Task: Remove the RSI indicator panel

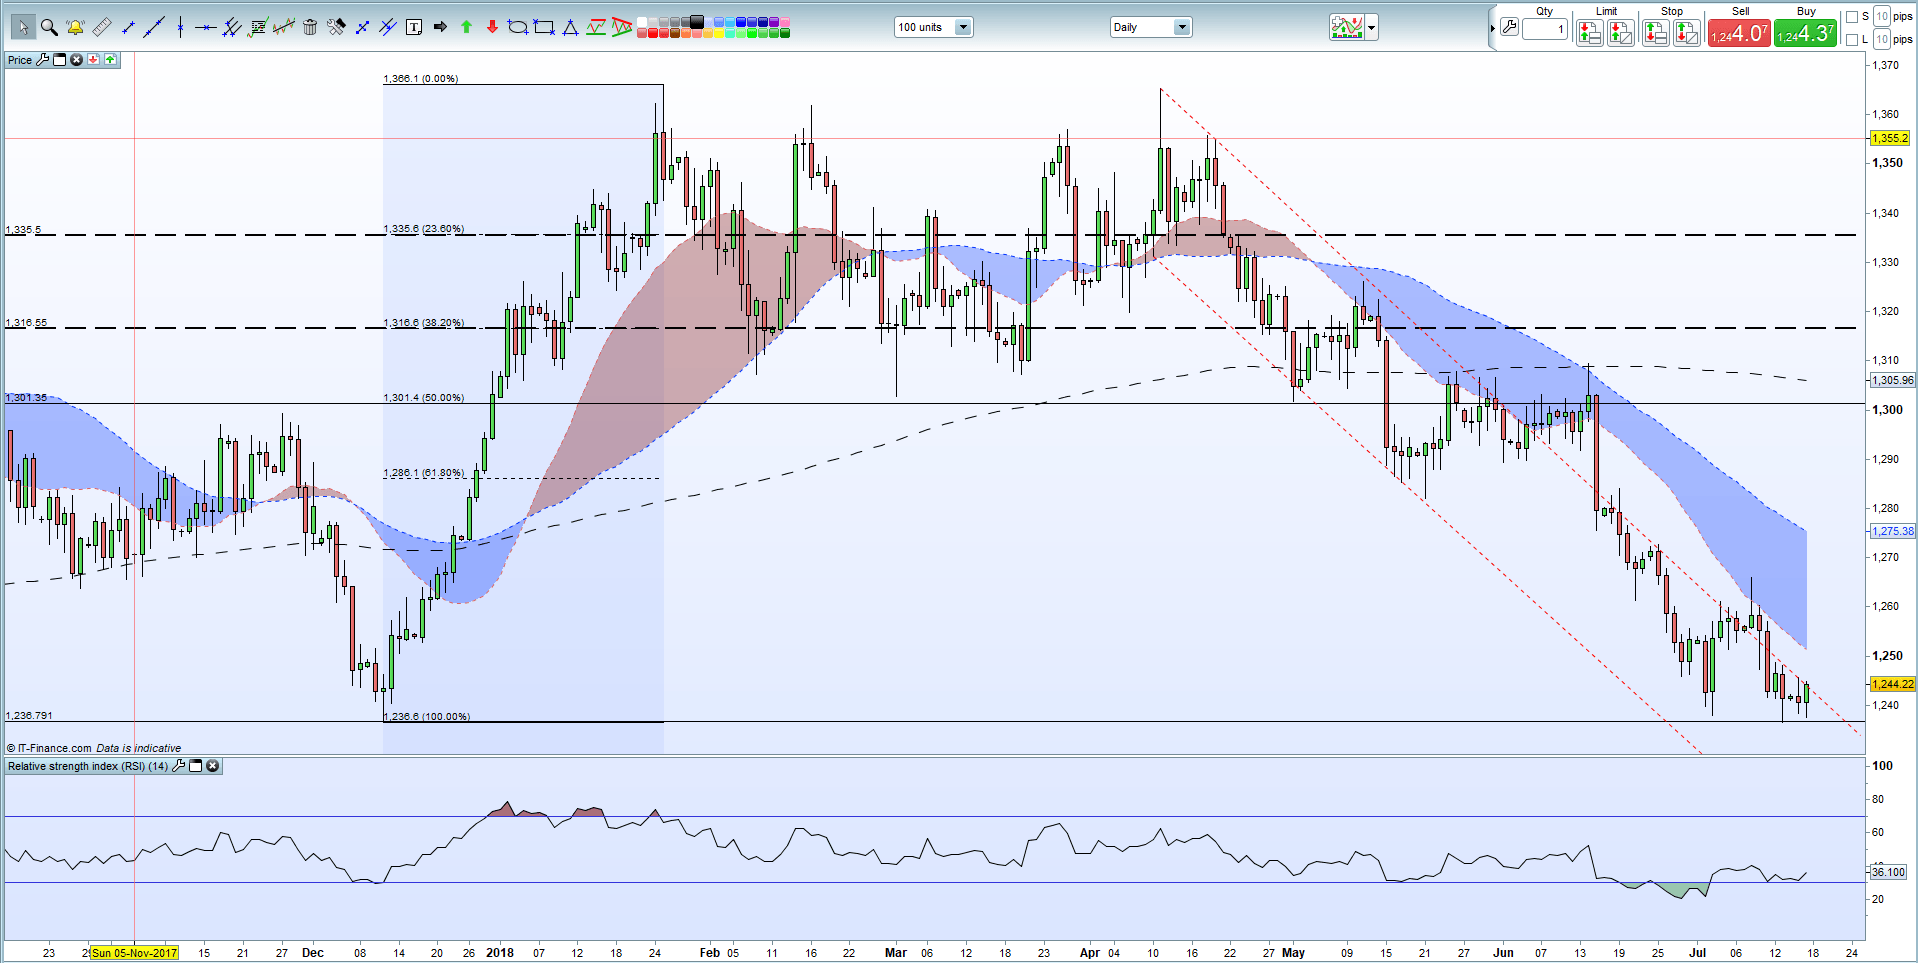Action: coord(213,766)
